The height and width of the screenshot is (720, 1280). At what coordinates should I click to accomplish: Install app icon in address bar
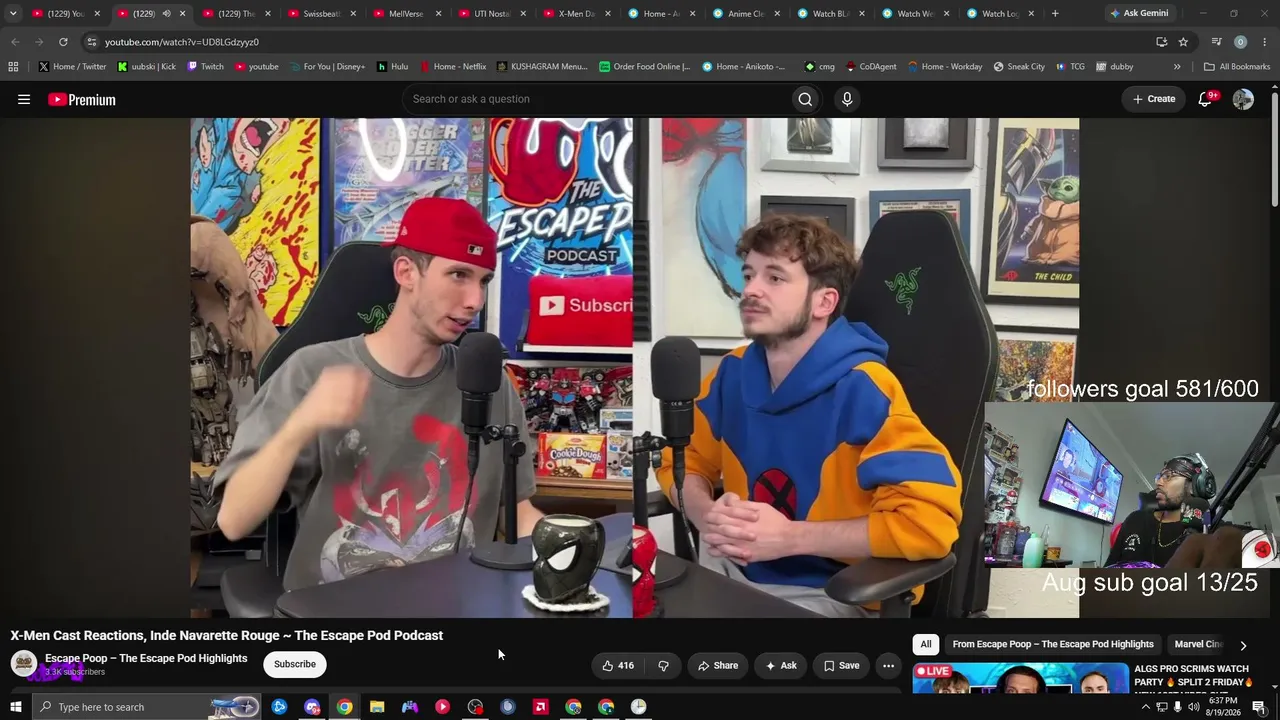coord(1161,42)
